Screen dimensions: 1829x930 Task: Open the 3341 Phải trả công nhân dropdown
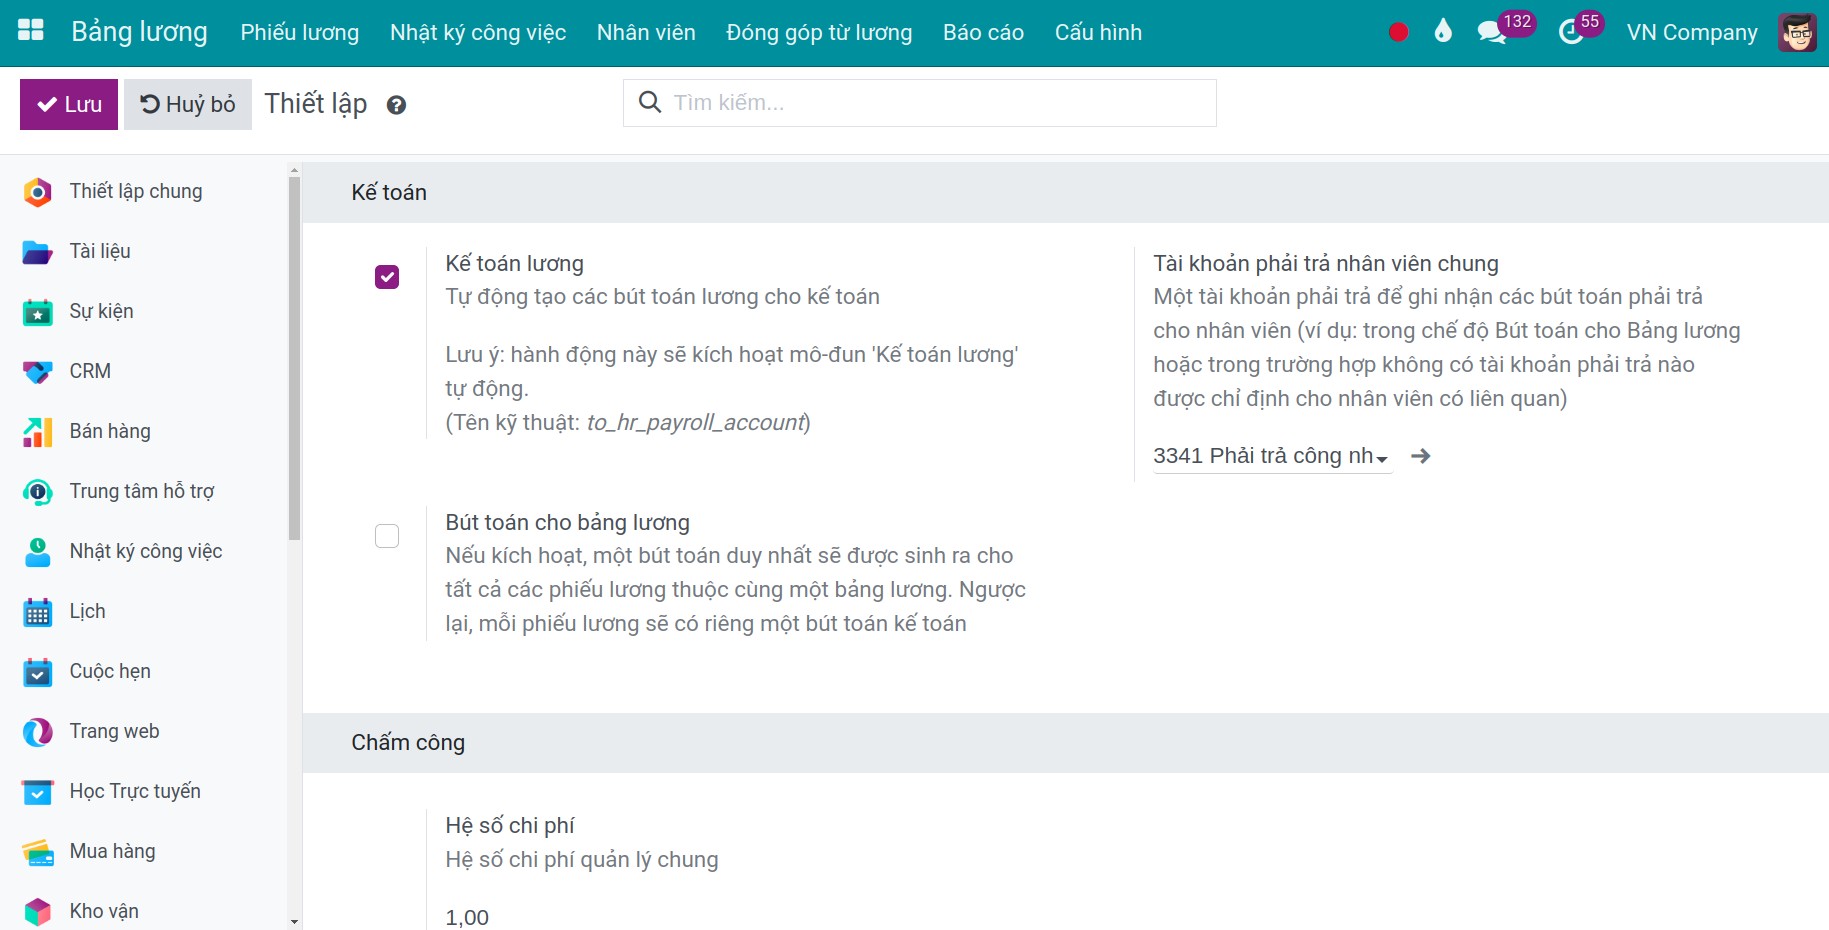click(x=1272, y=456)
